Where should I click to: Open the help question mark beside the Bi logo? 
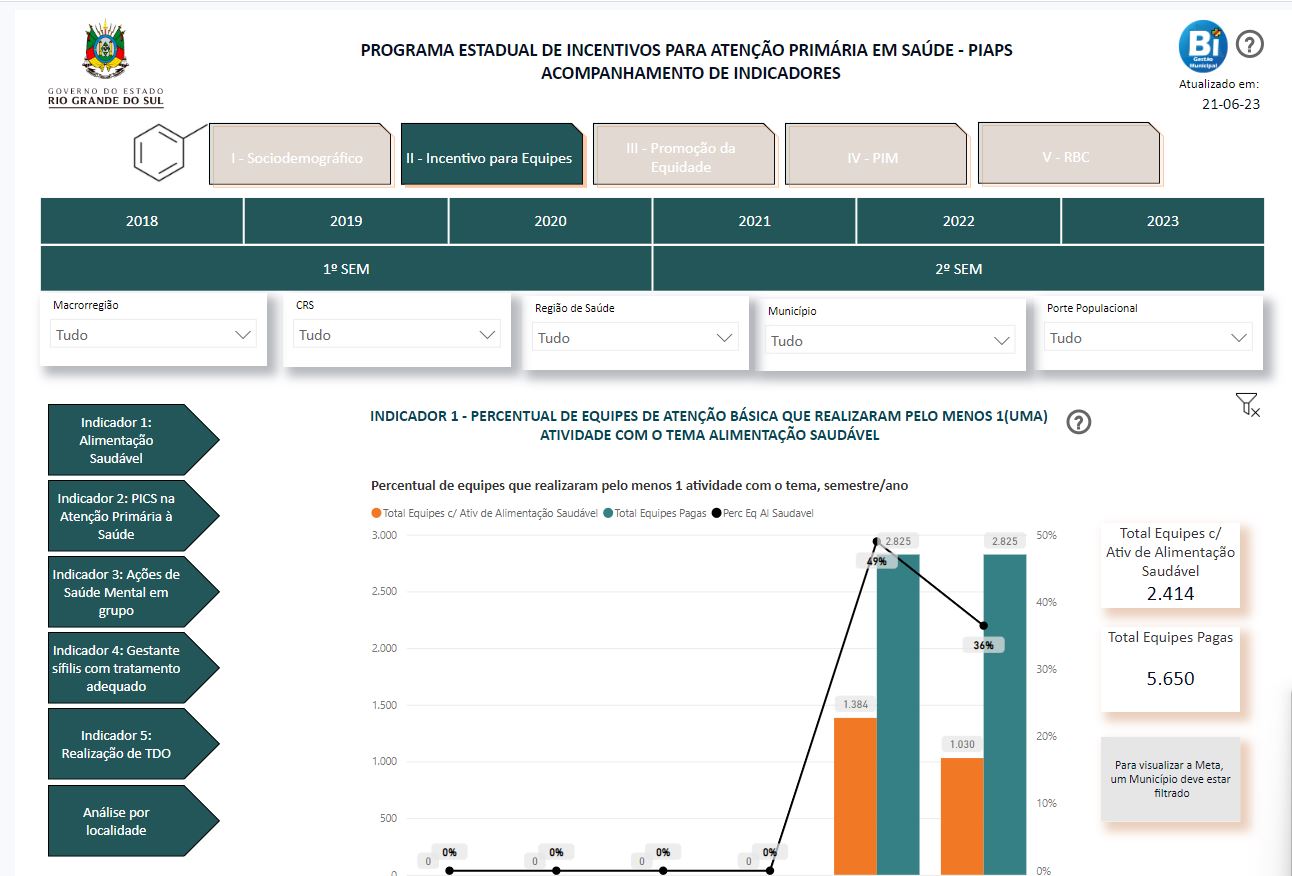[1248, 43]
